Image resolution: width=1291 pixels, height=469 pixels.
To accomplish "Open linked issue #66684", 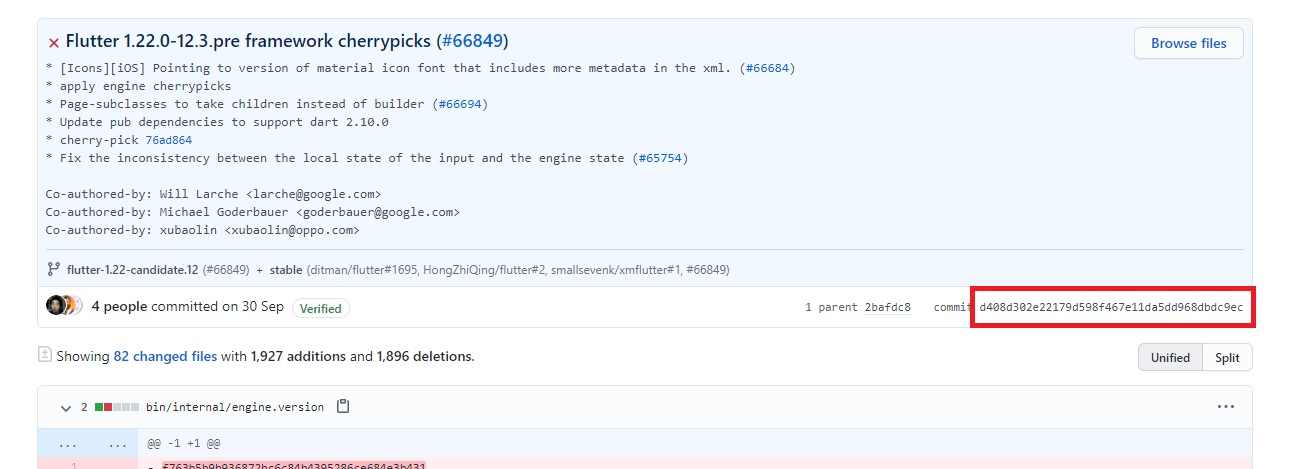I will click(767, 68).
